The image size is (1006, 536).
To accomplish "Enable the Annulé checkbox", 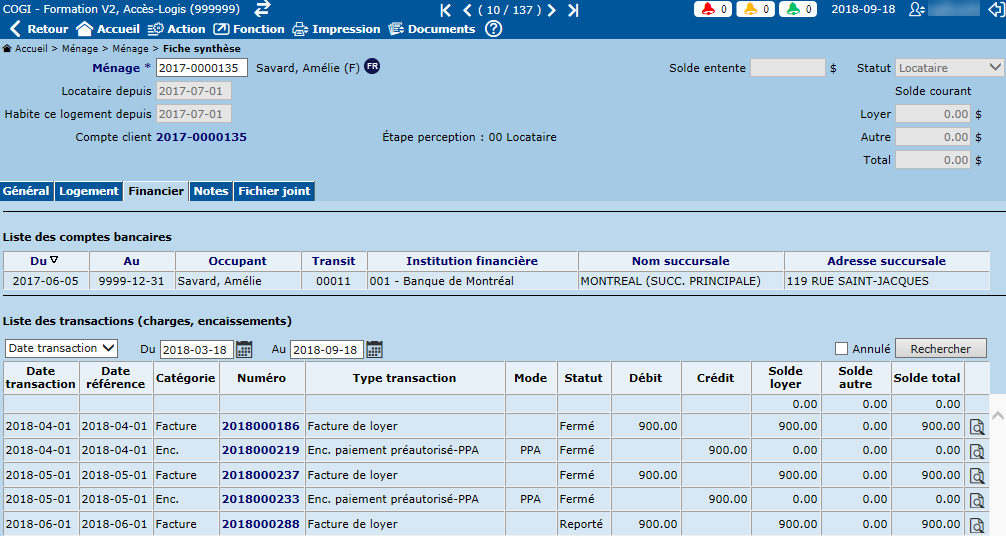I will click(x=842, y=349).
